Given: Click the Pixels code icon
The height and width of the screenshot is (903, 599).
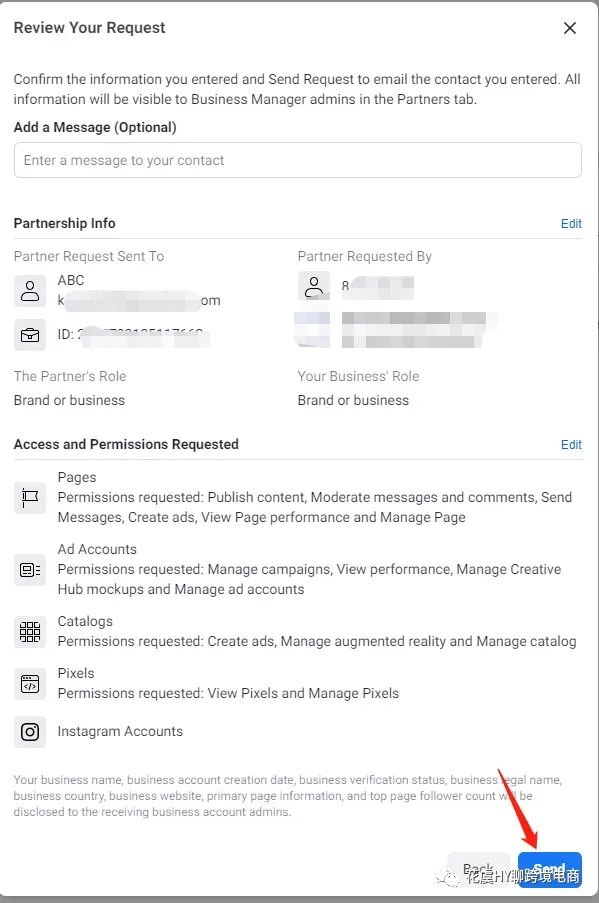Looking at the screenshot, I should point(30,684).
